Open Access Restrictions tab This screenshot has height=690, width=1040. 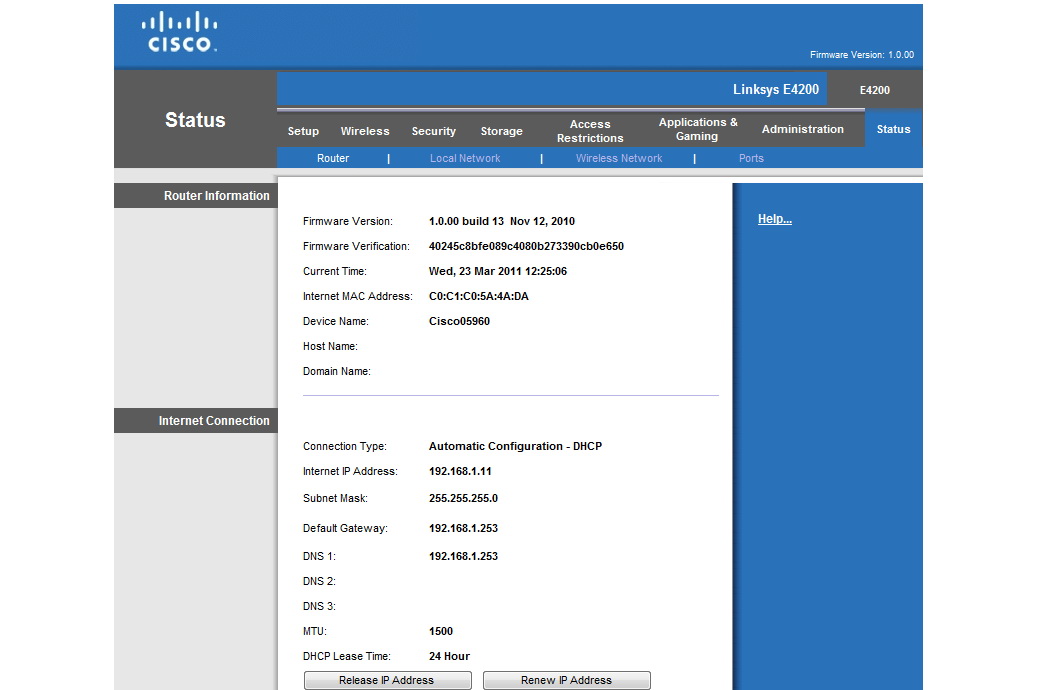pos(590,131)
